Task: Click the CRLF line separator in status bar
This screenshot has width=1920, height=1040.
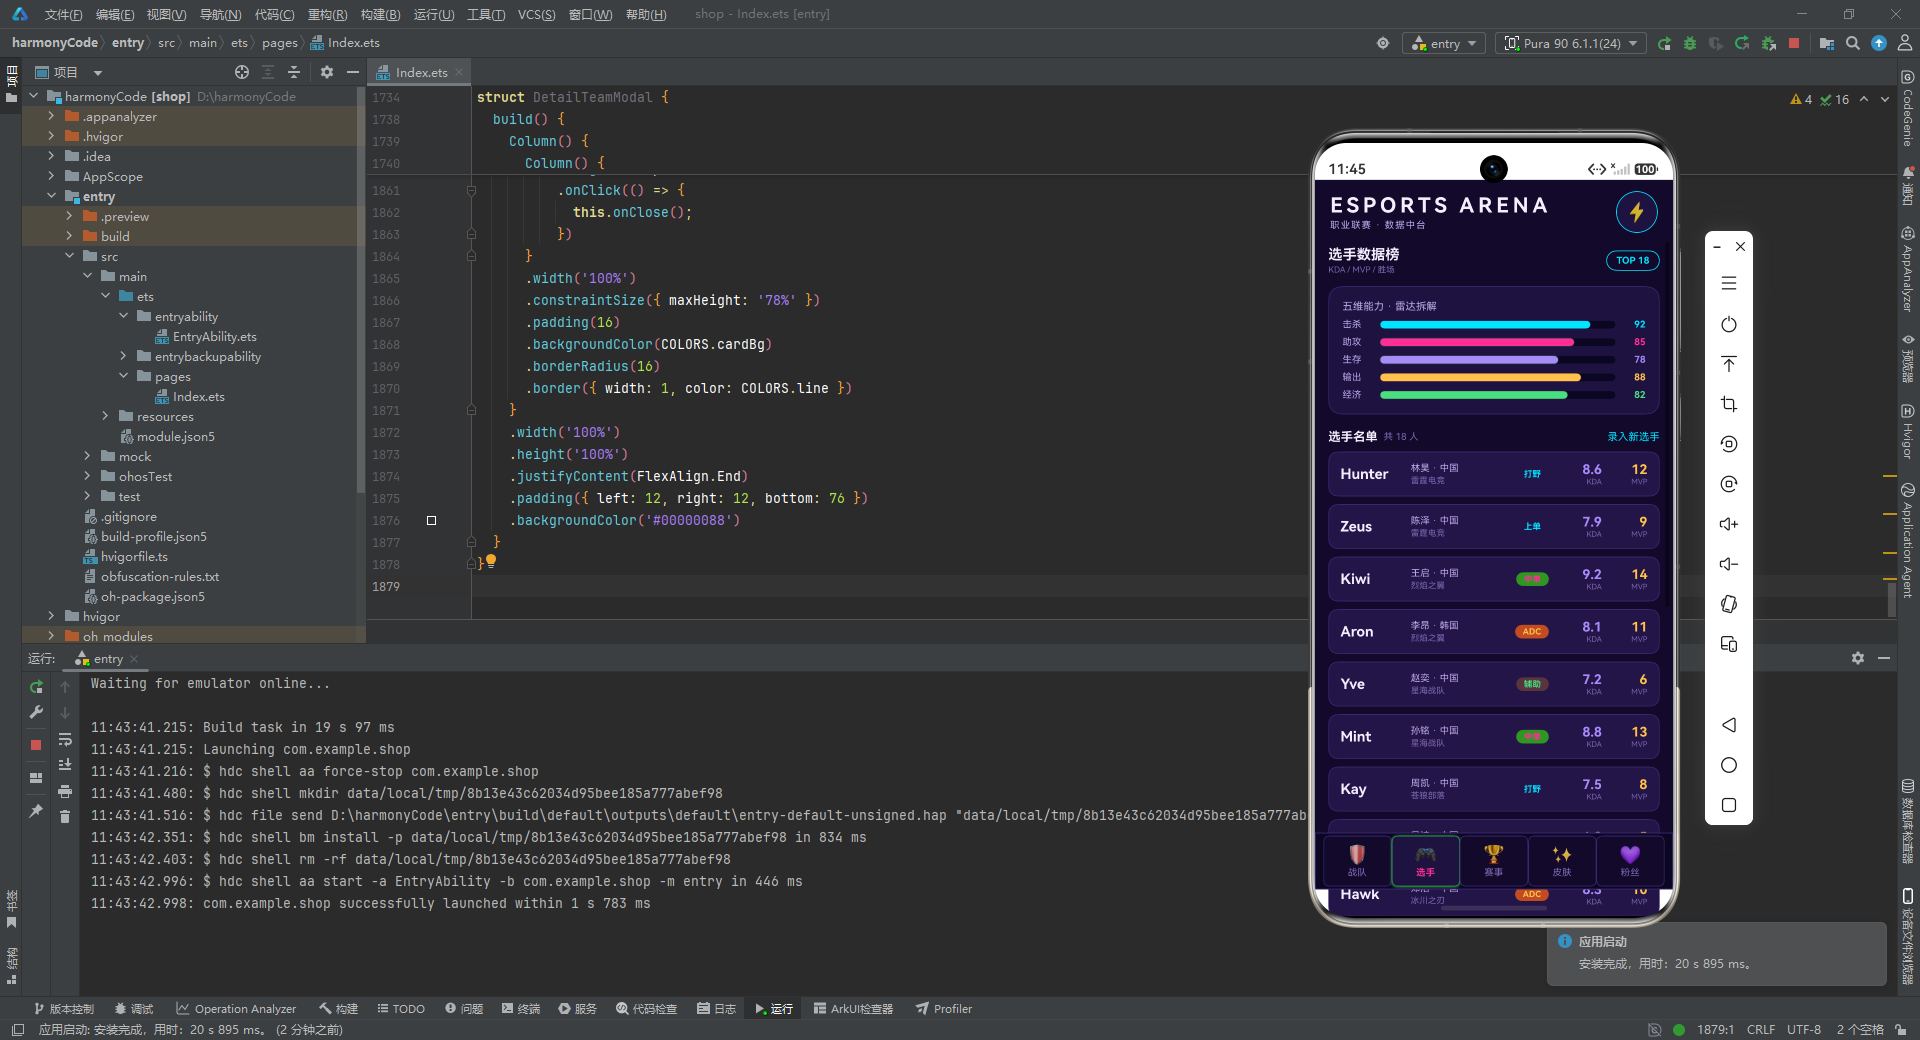Action: tap(1761, 1029)
